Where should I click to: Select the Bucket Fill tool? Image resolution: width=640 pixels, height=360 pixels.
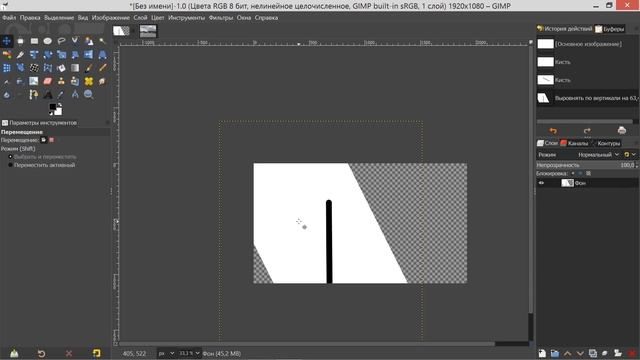click(x=61, y=68)
